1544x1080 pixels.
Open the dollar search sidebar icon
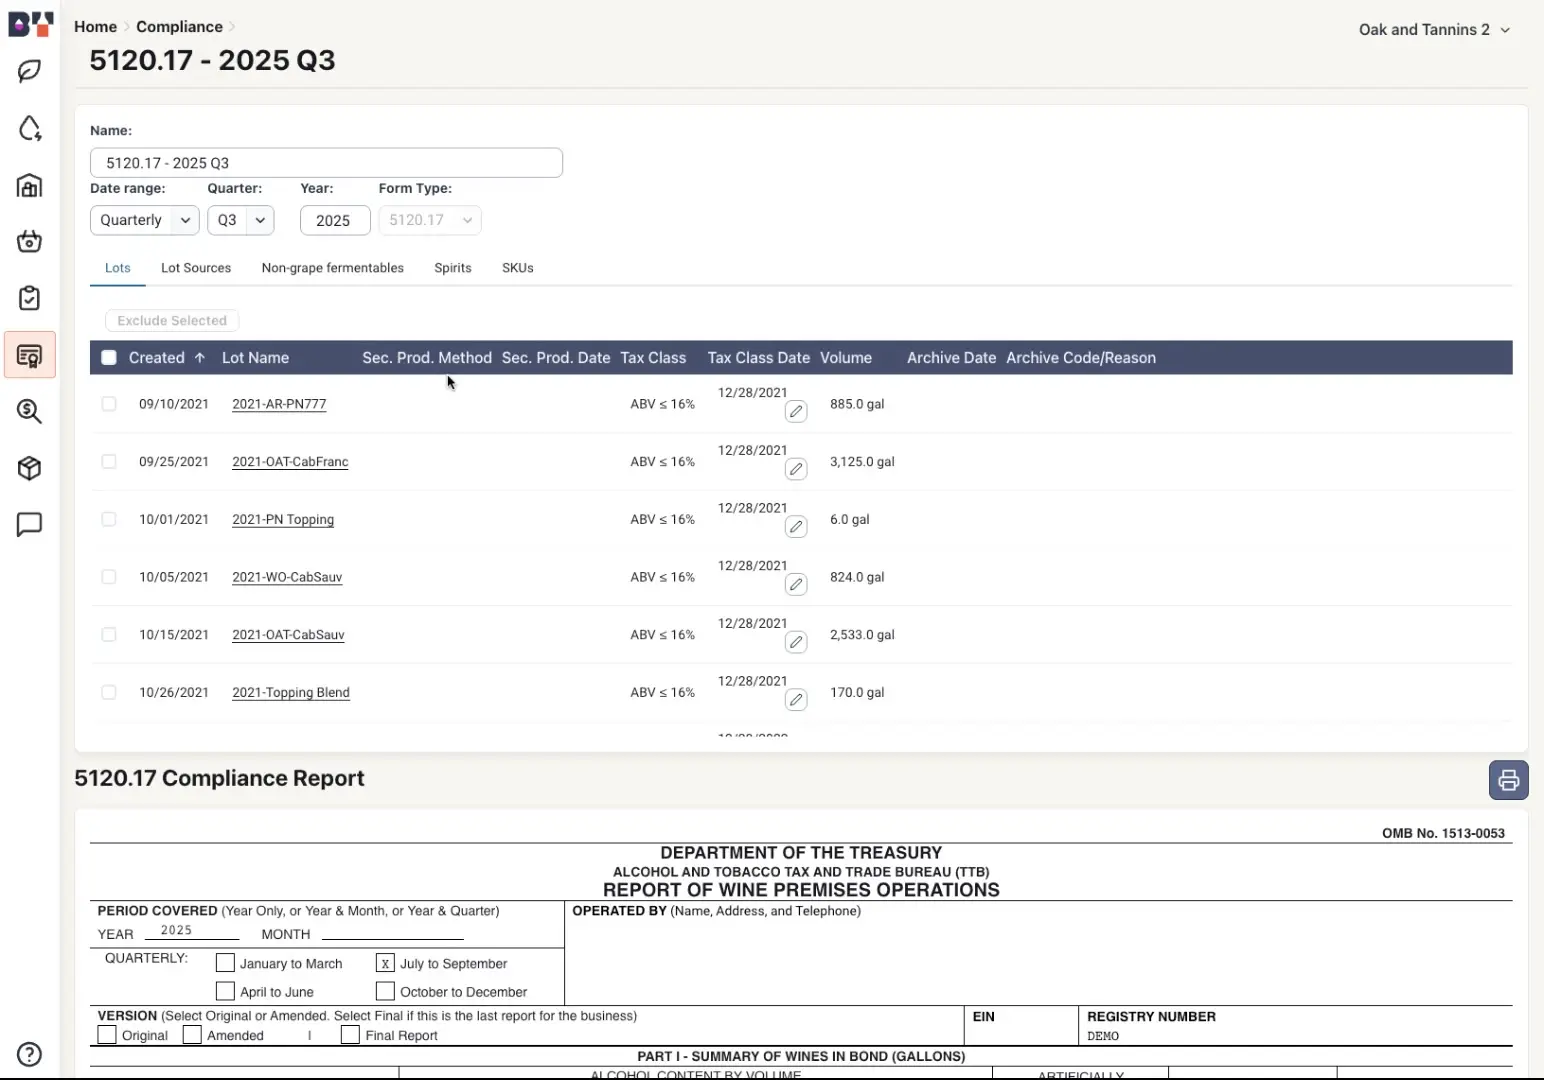coord(30,411)
